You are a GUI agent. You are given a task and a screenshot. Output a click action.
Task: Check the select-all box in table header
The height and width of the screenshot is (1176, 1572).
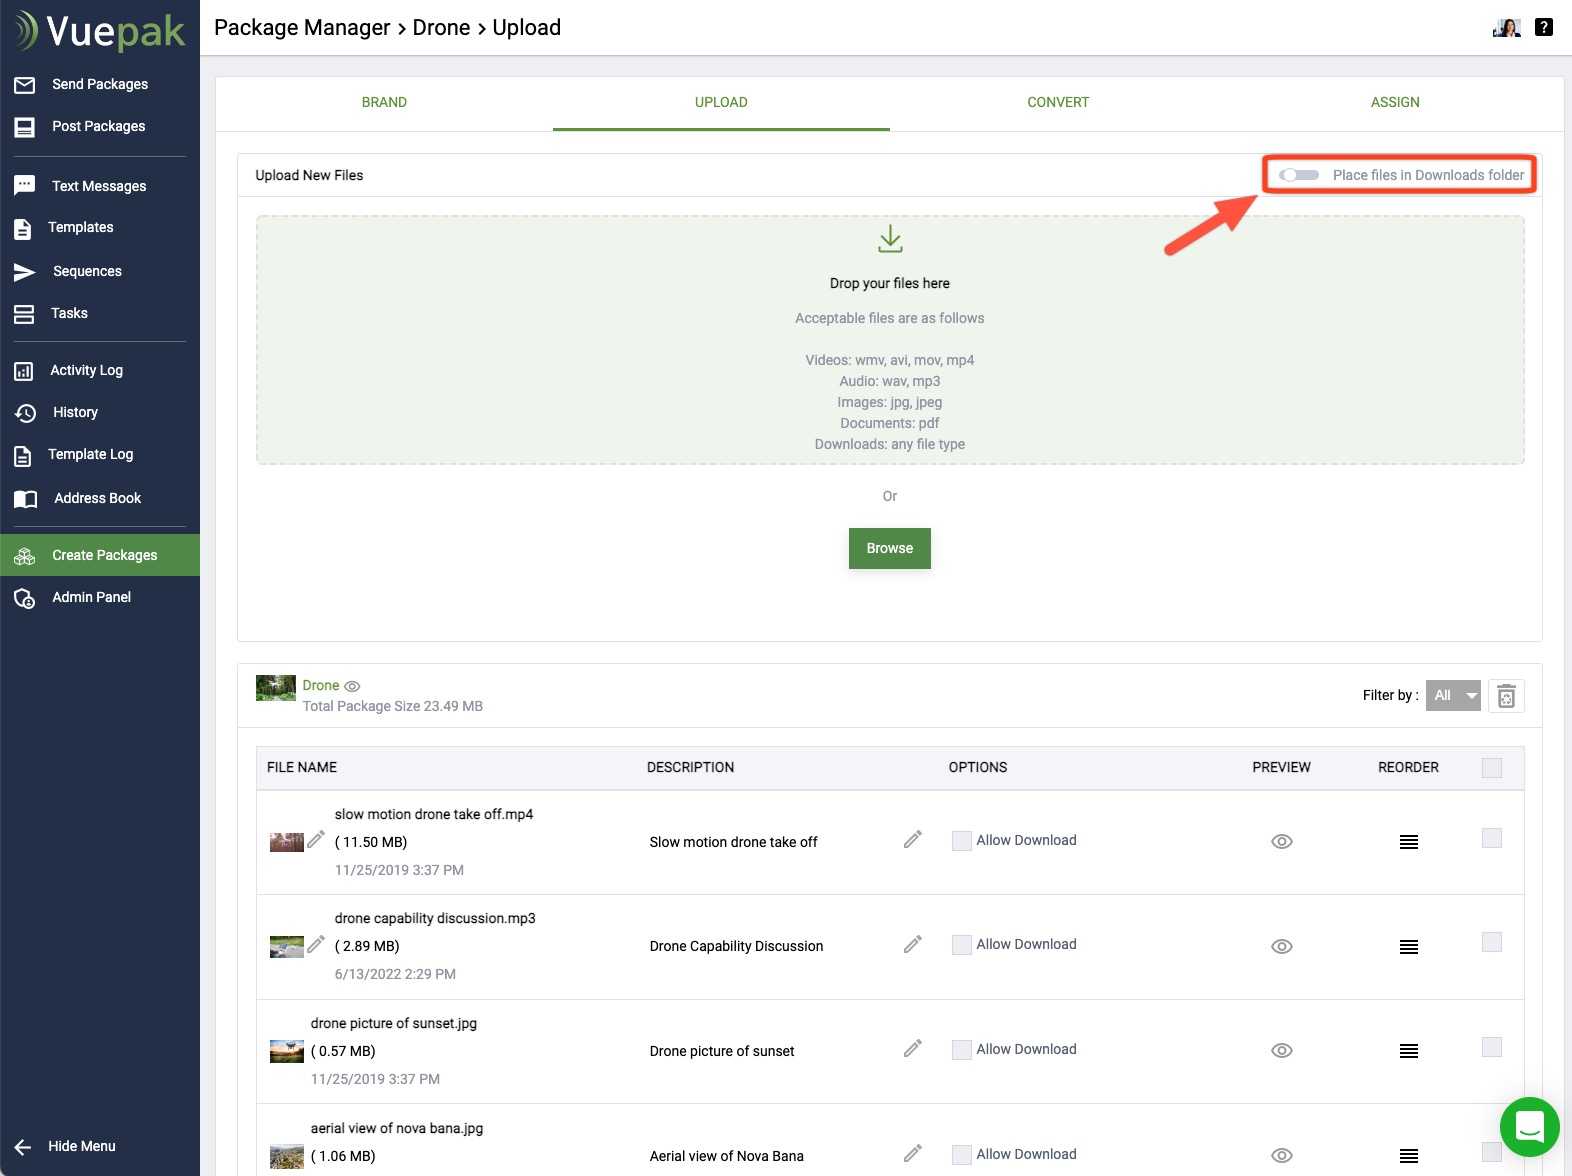coord(1491,768)
